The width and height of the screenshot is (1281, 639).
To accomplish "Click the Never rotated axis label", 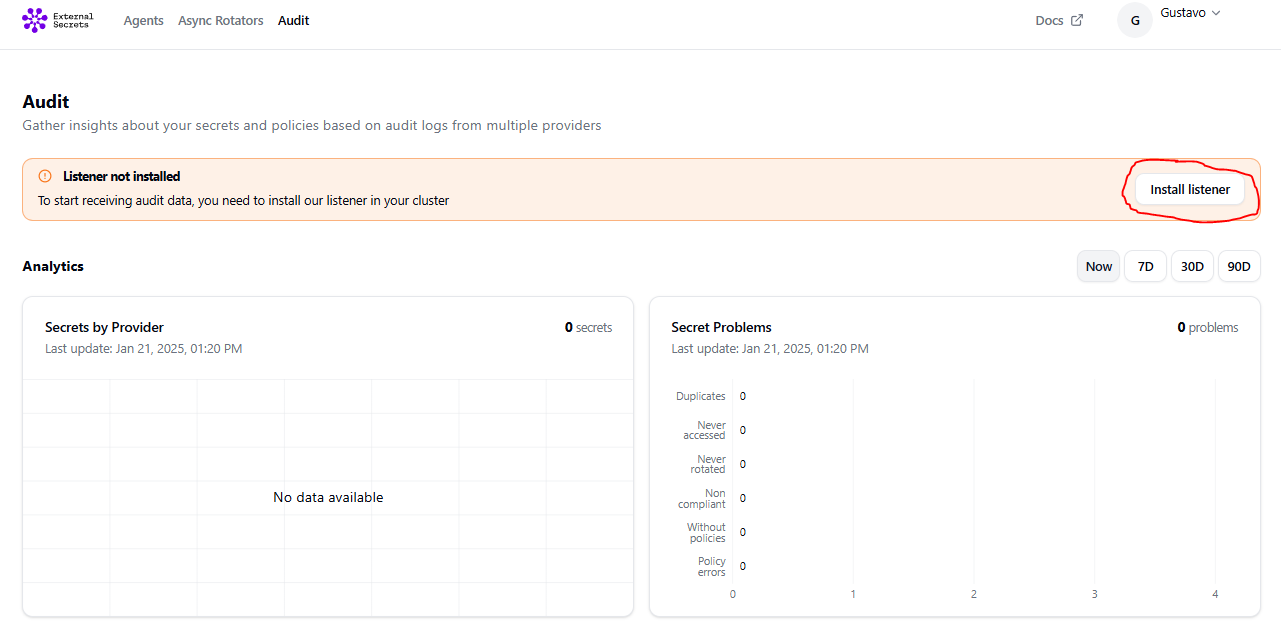I will pos(710,464).
